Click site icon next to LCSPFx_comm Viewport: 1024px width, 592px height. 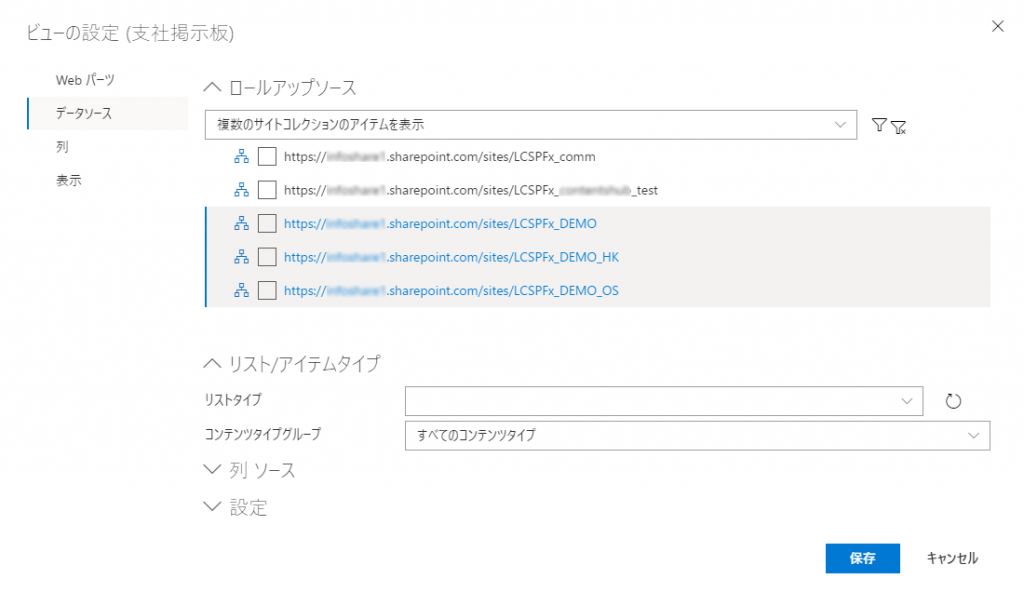[241, 156]
